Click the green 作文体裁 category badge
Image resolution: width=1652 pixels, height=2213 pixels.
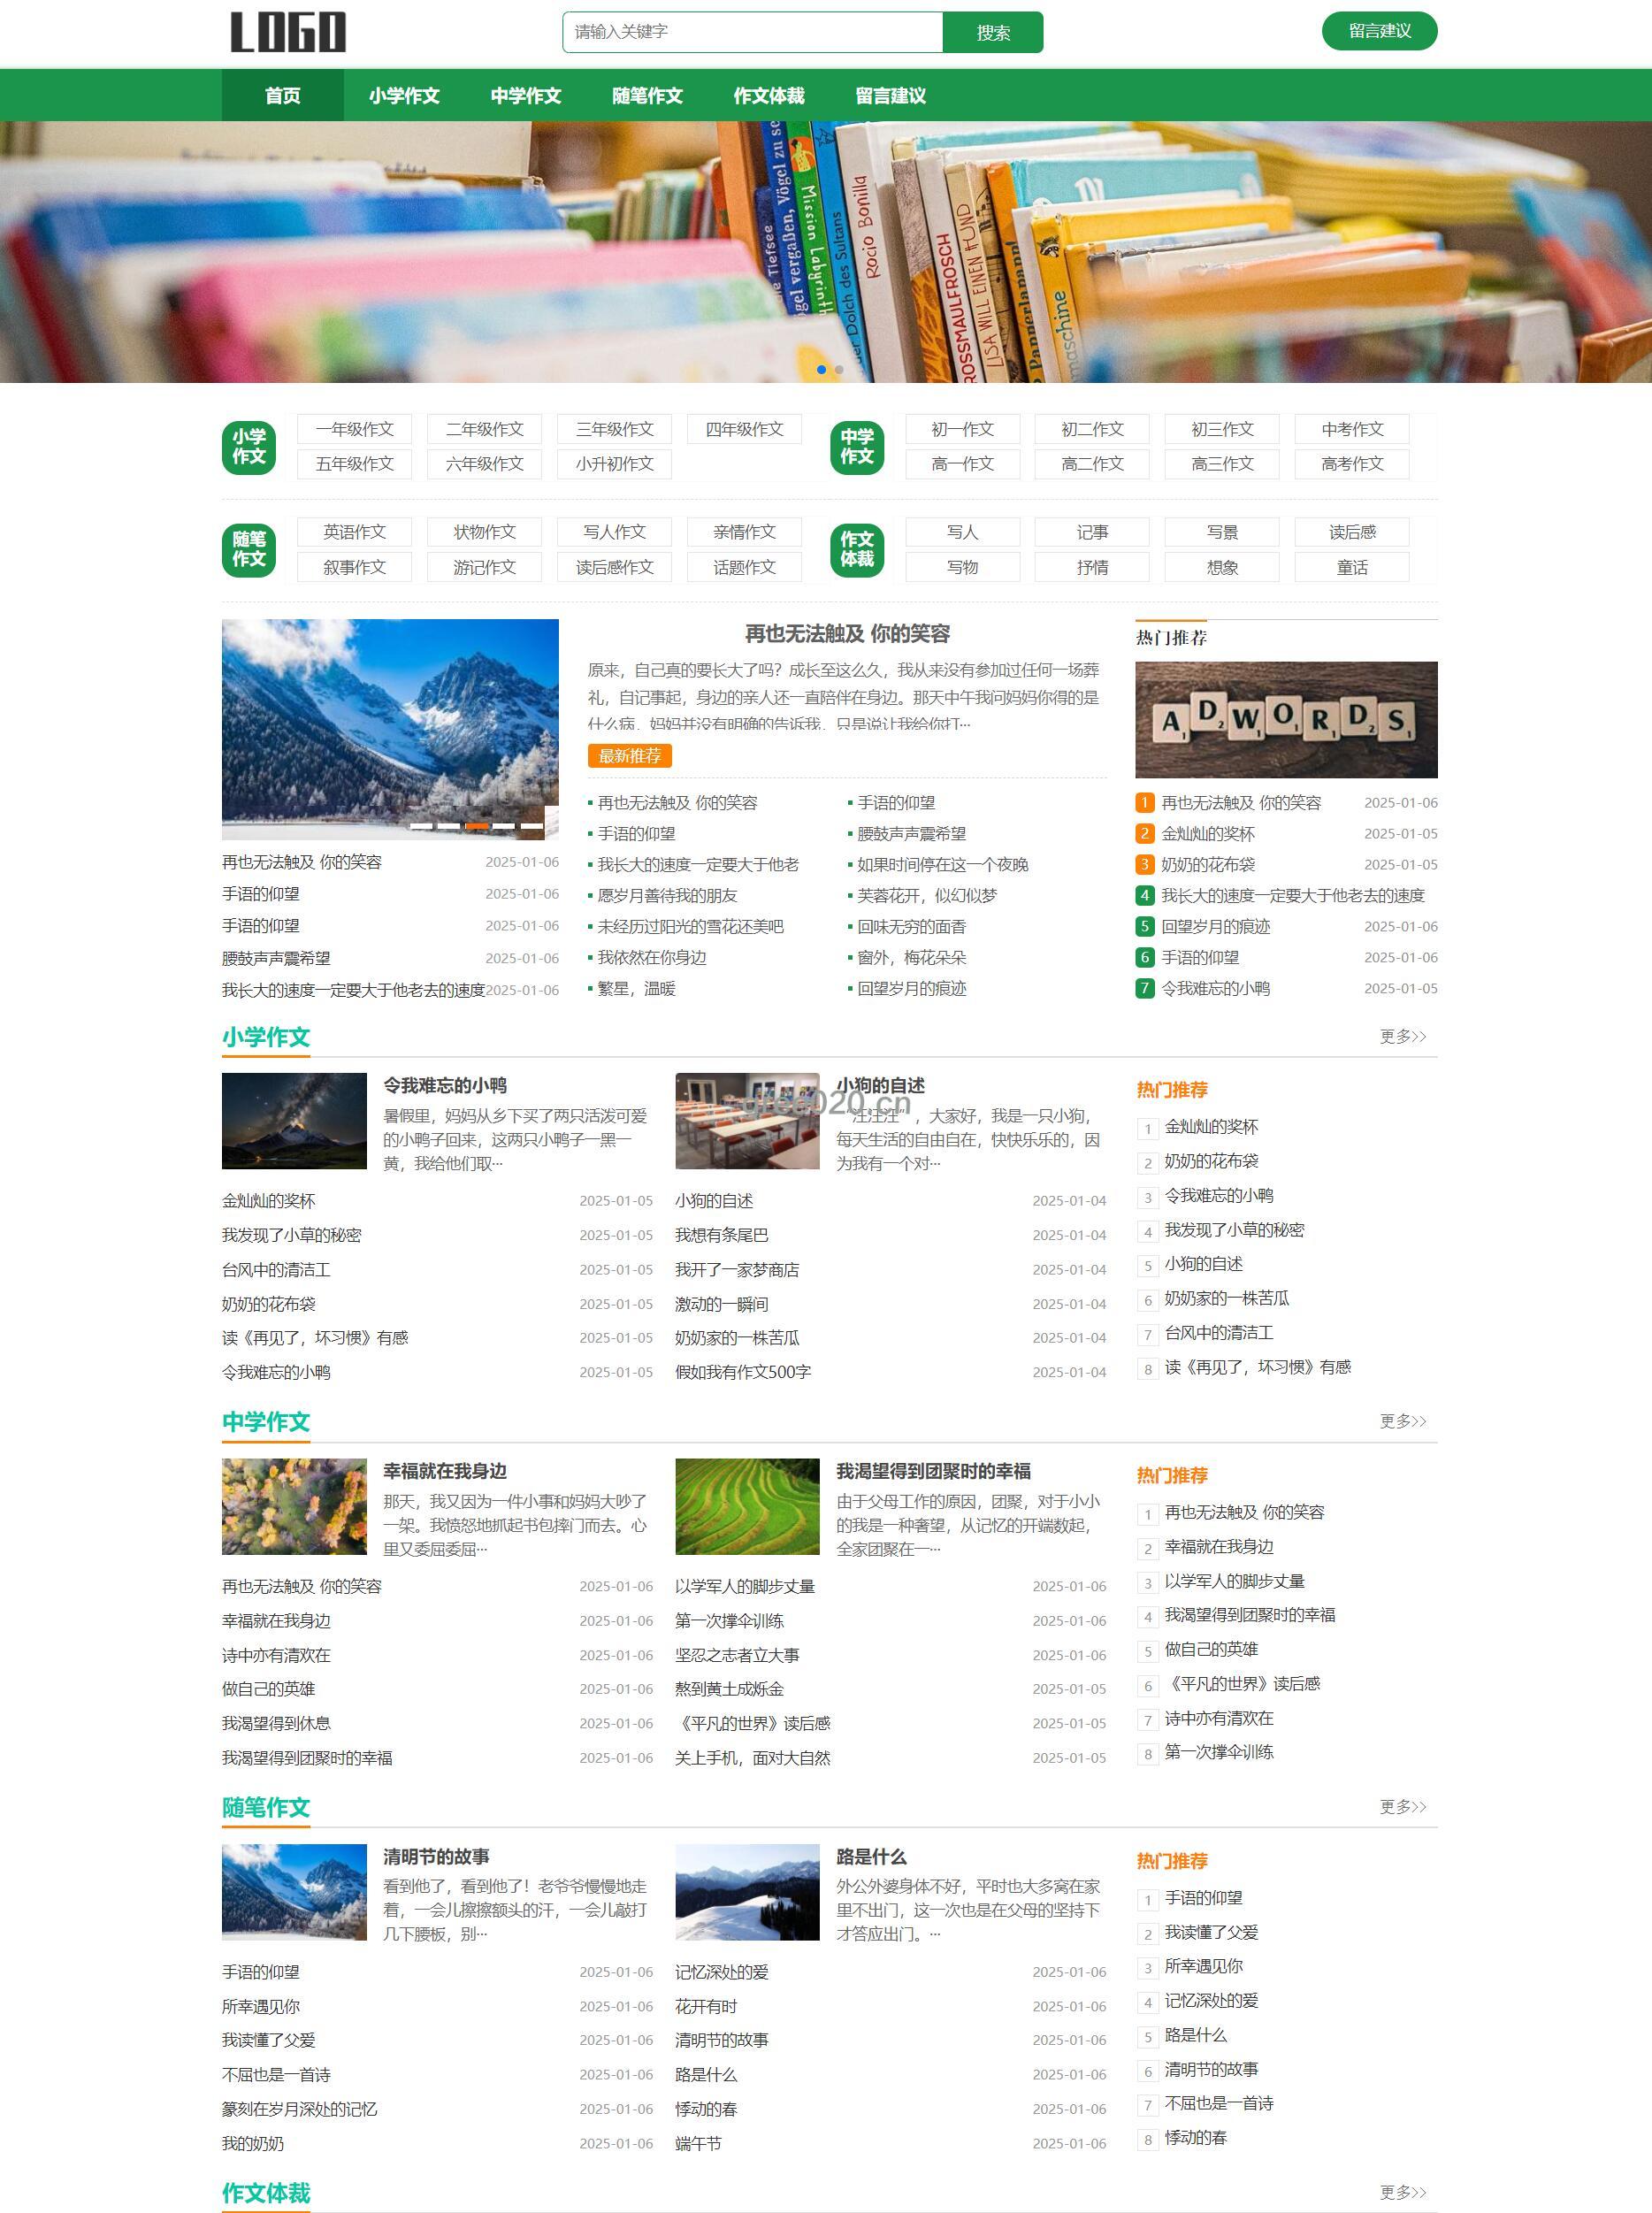(x=856, y=549)
